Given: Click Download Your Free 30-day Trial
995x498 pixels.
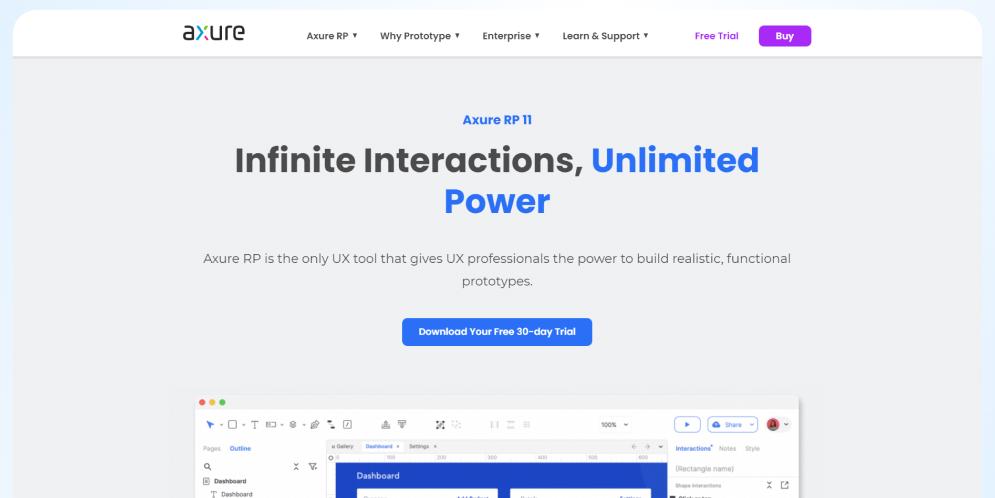Looking at the screenshot, I should 497,332.
